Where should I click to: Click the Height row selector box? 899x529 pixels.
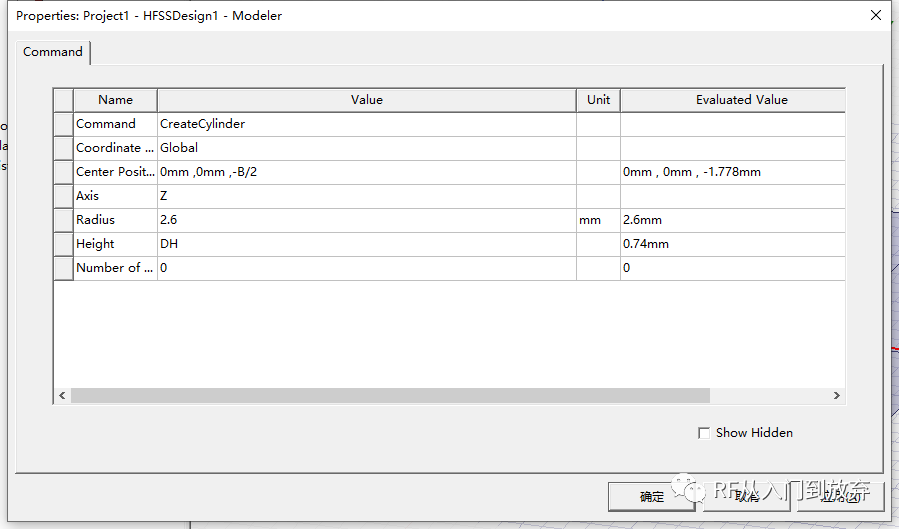(63, 244)
